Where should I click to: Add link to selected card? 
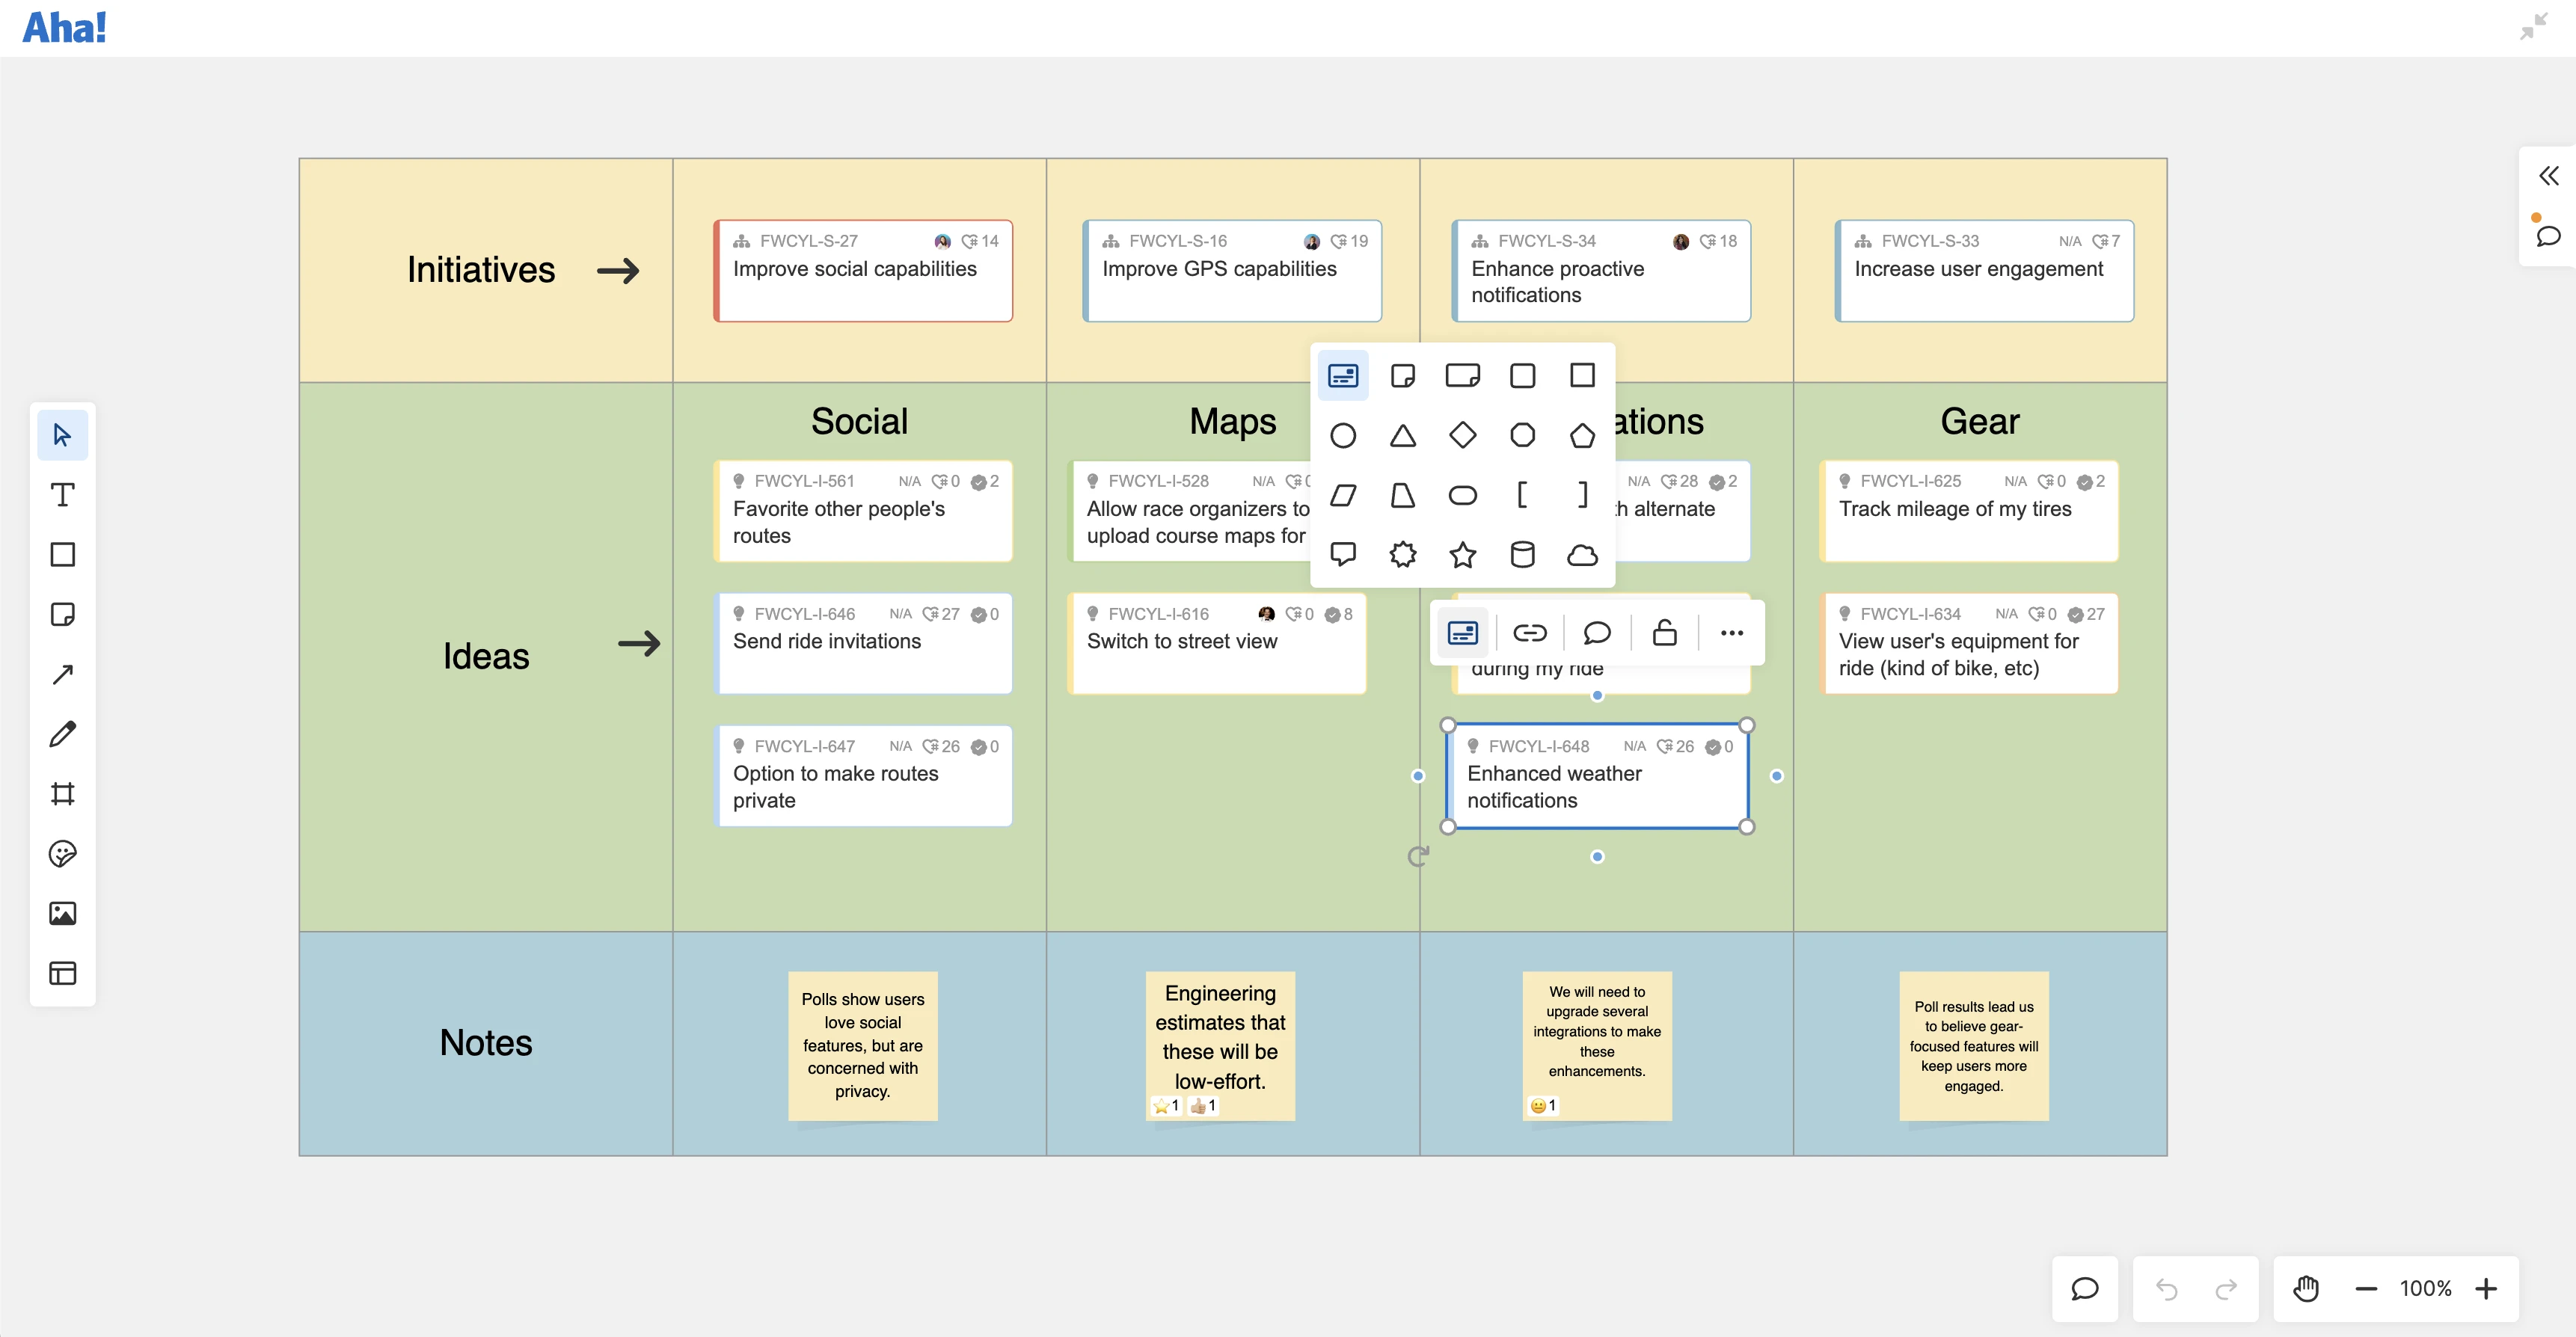tap(1529, 633)
